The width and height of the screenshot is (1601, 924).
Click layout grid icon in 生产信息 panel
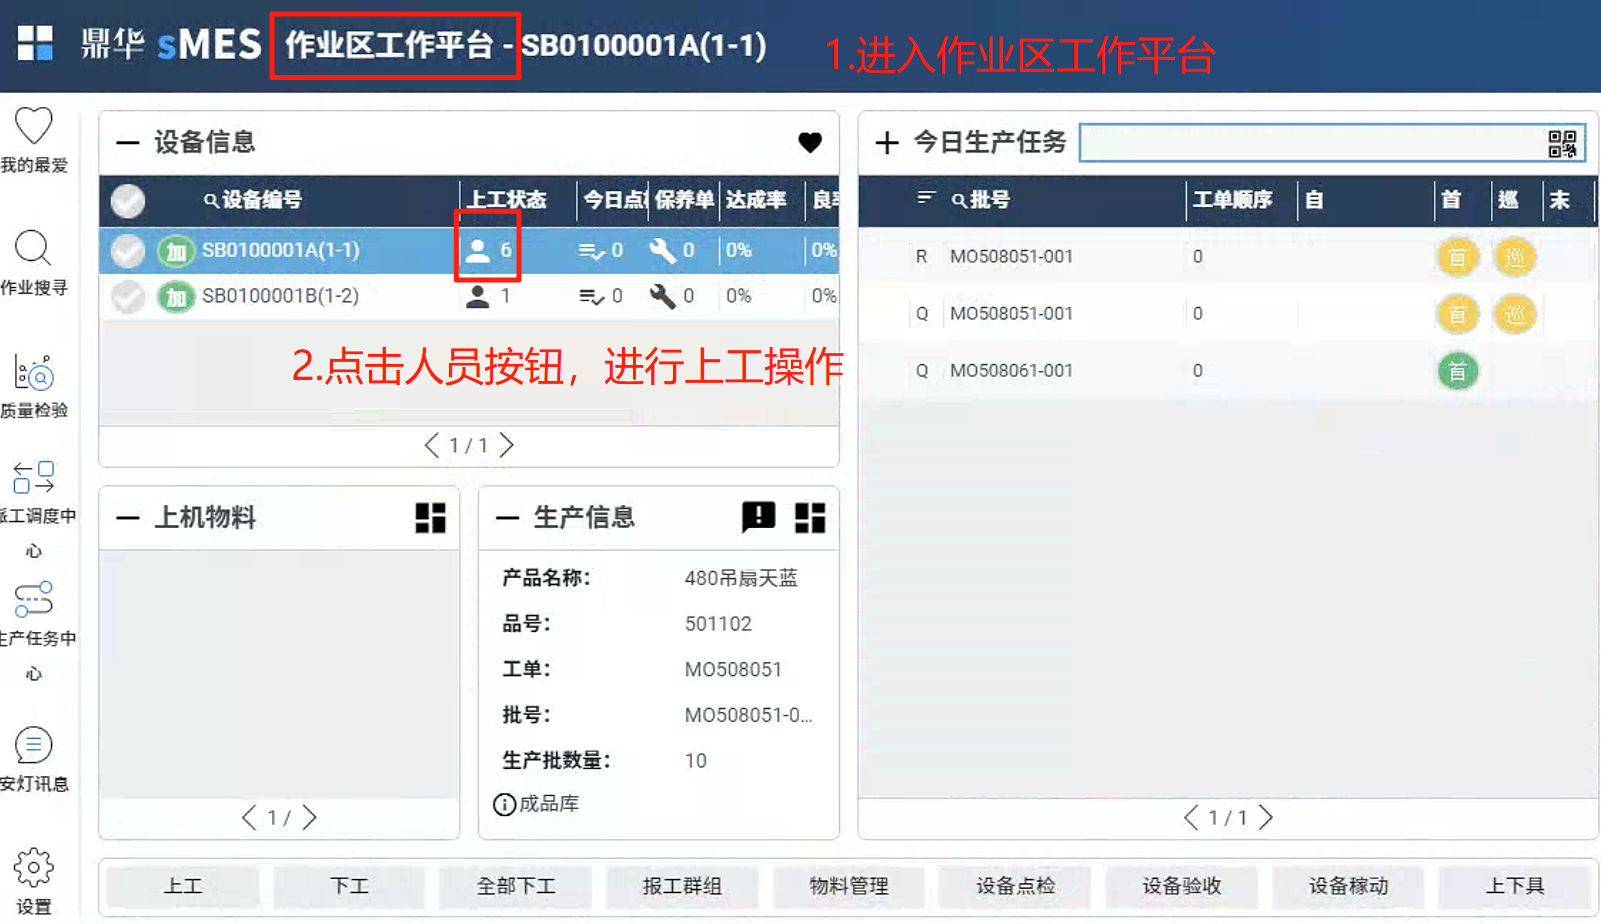(x=810, y=518)
